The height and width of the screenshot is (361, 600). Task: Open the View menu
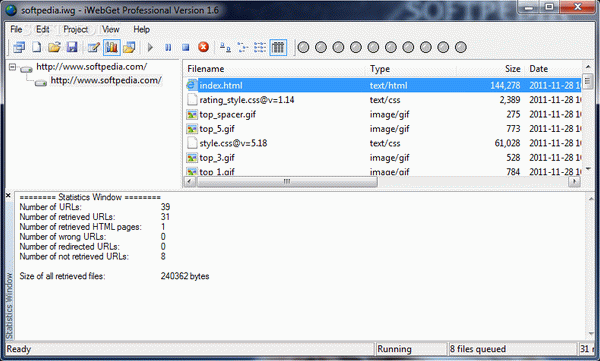[111, 29]
